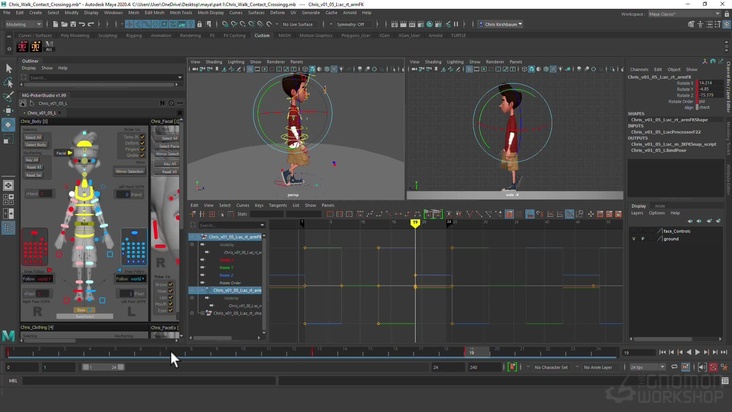Click the first custom shelf character icon
Image resolution: width=732 pixels, height=412 pixels.
pos(22,46)
